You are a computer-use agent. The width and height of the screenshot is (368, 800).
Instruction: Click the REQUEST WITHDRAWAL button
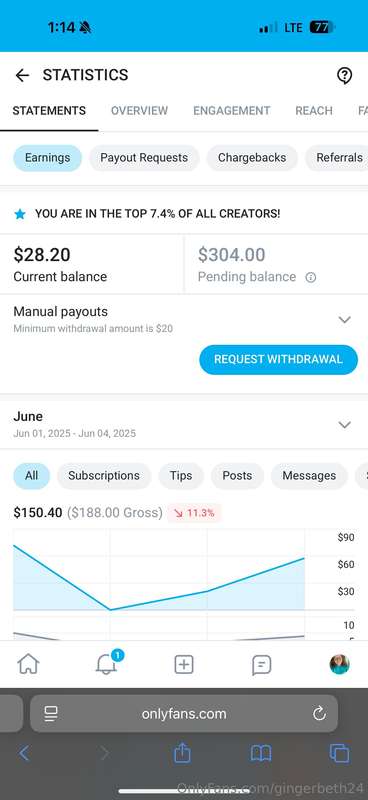point(279,359)
